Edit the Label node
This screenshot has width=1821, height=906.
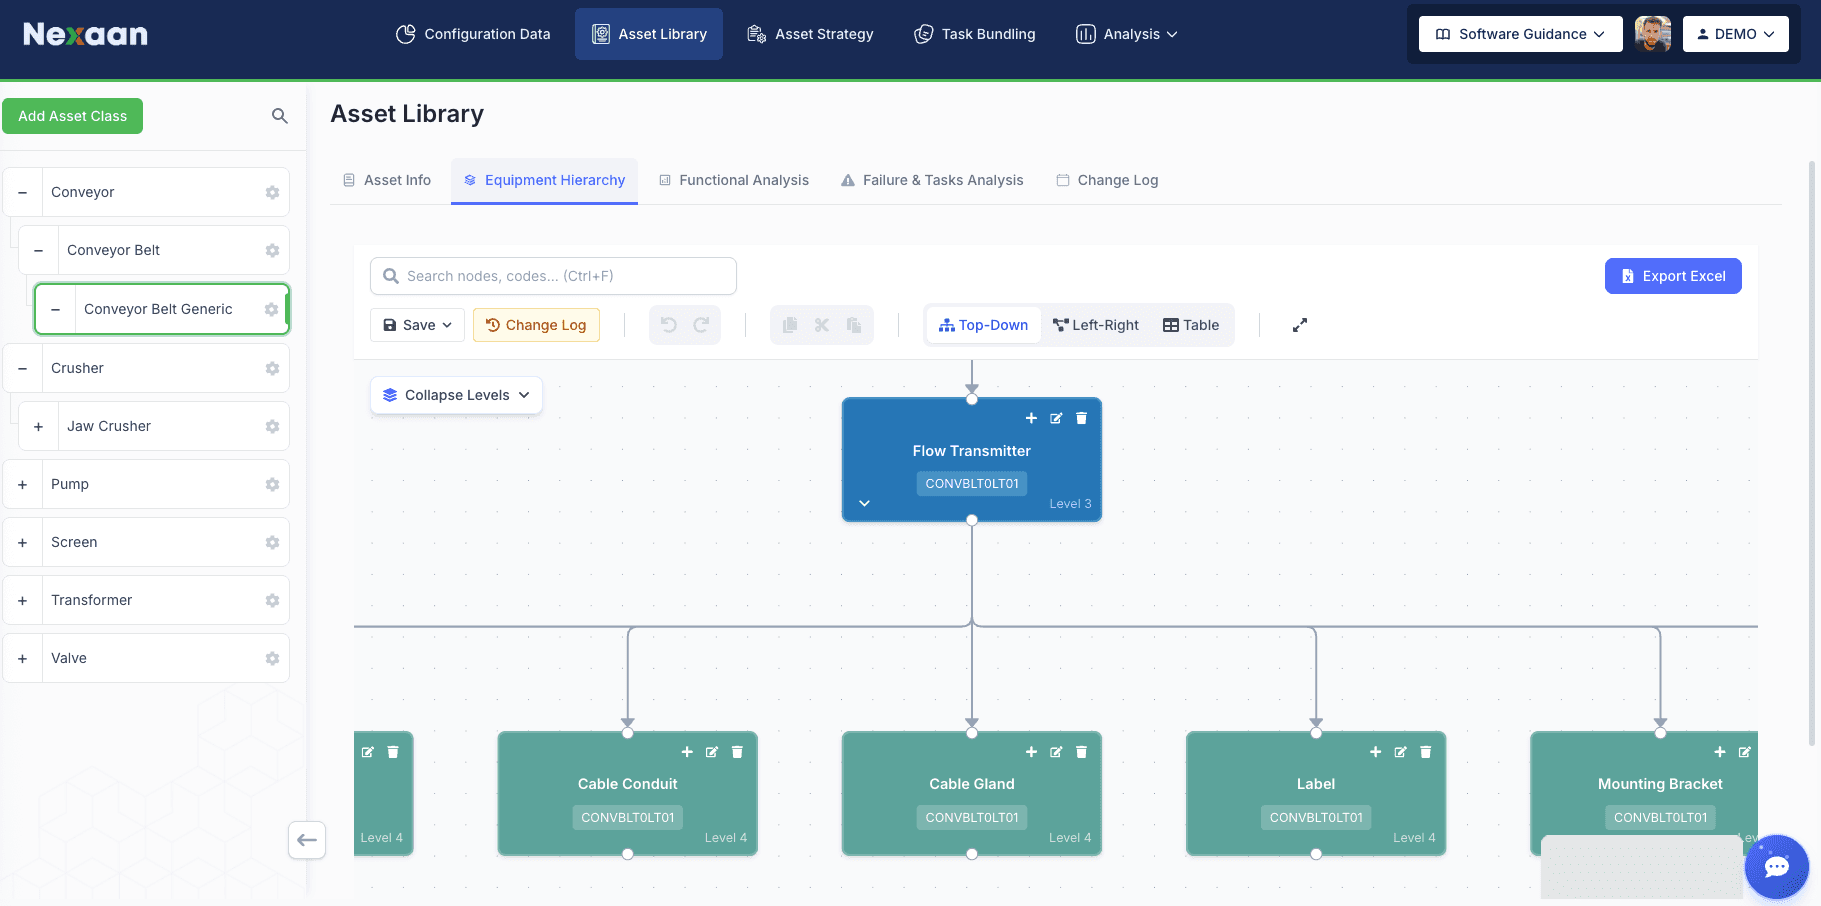tap(1400, 752)
